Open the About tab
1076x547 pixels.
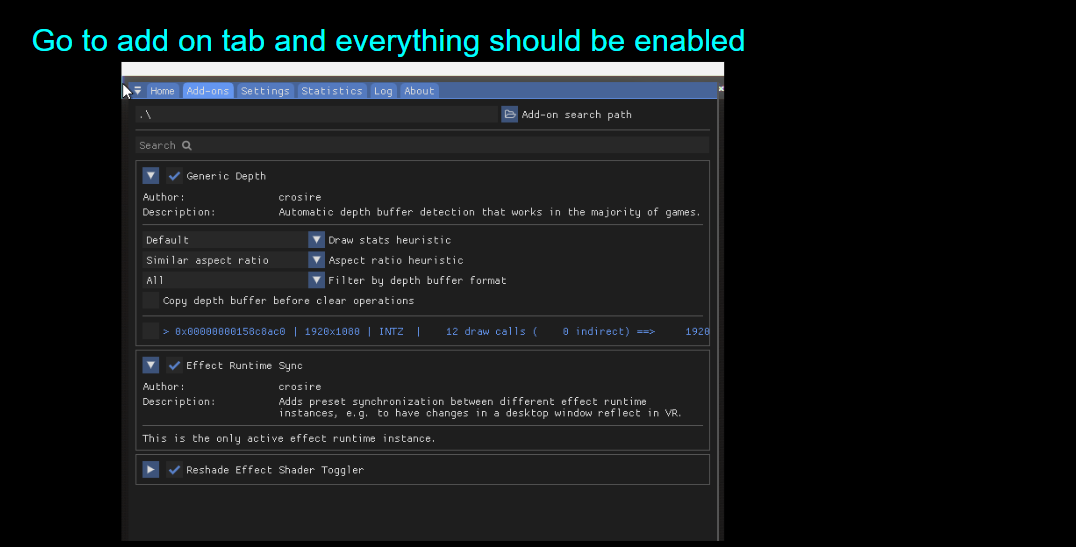click(x=419, y=91)
